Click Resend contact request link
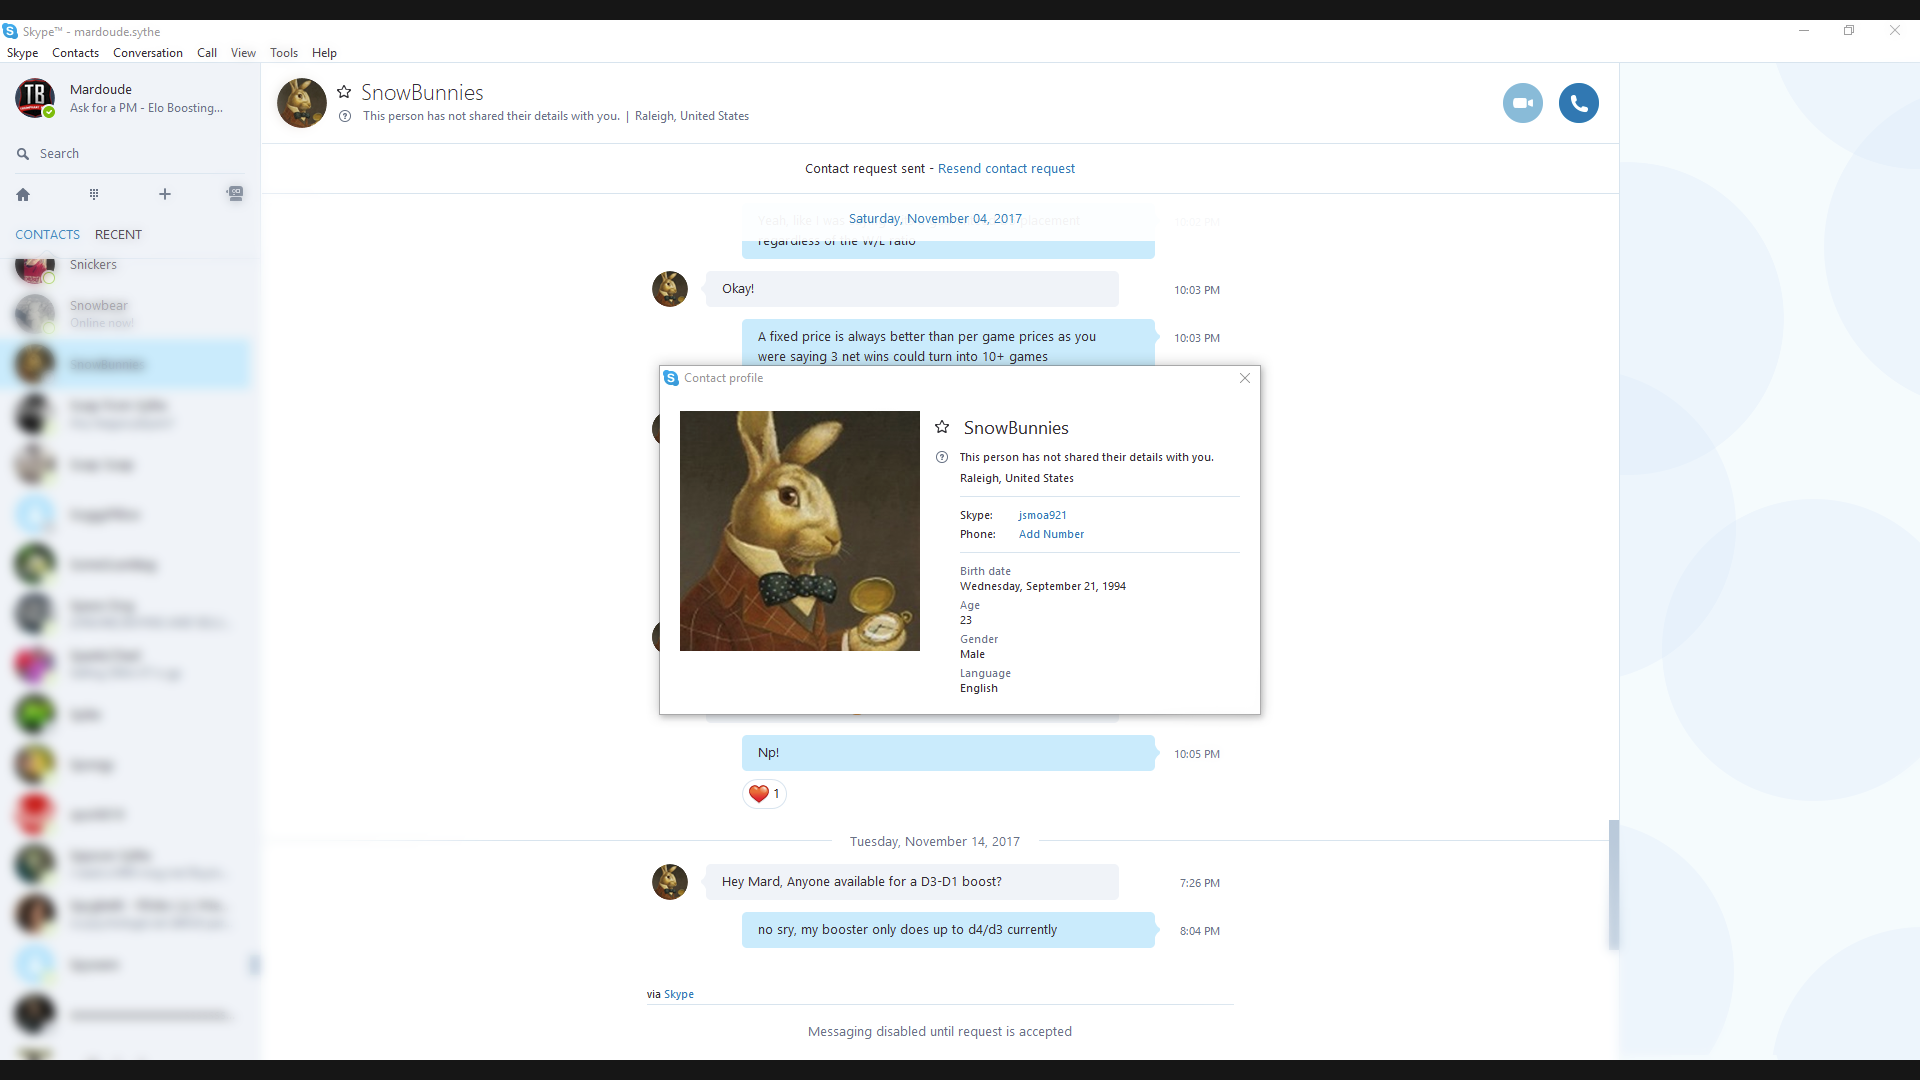Viewport: 1920px width, 1080px height. pyautogui.click(x=1006, y=169)
